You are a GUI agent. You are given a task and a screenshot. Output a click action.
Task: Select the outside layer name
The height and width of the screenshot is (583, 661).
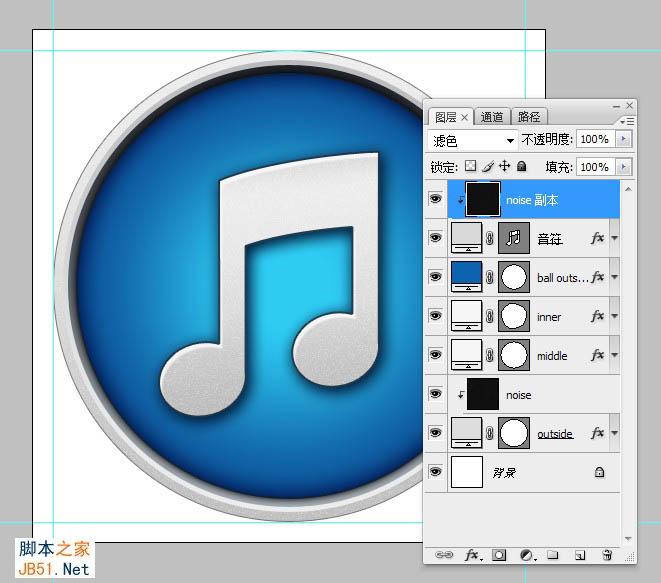(555, 434)
